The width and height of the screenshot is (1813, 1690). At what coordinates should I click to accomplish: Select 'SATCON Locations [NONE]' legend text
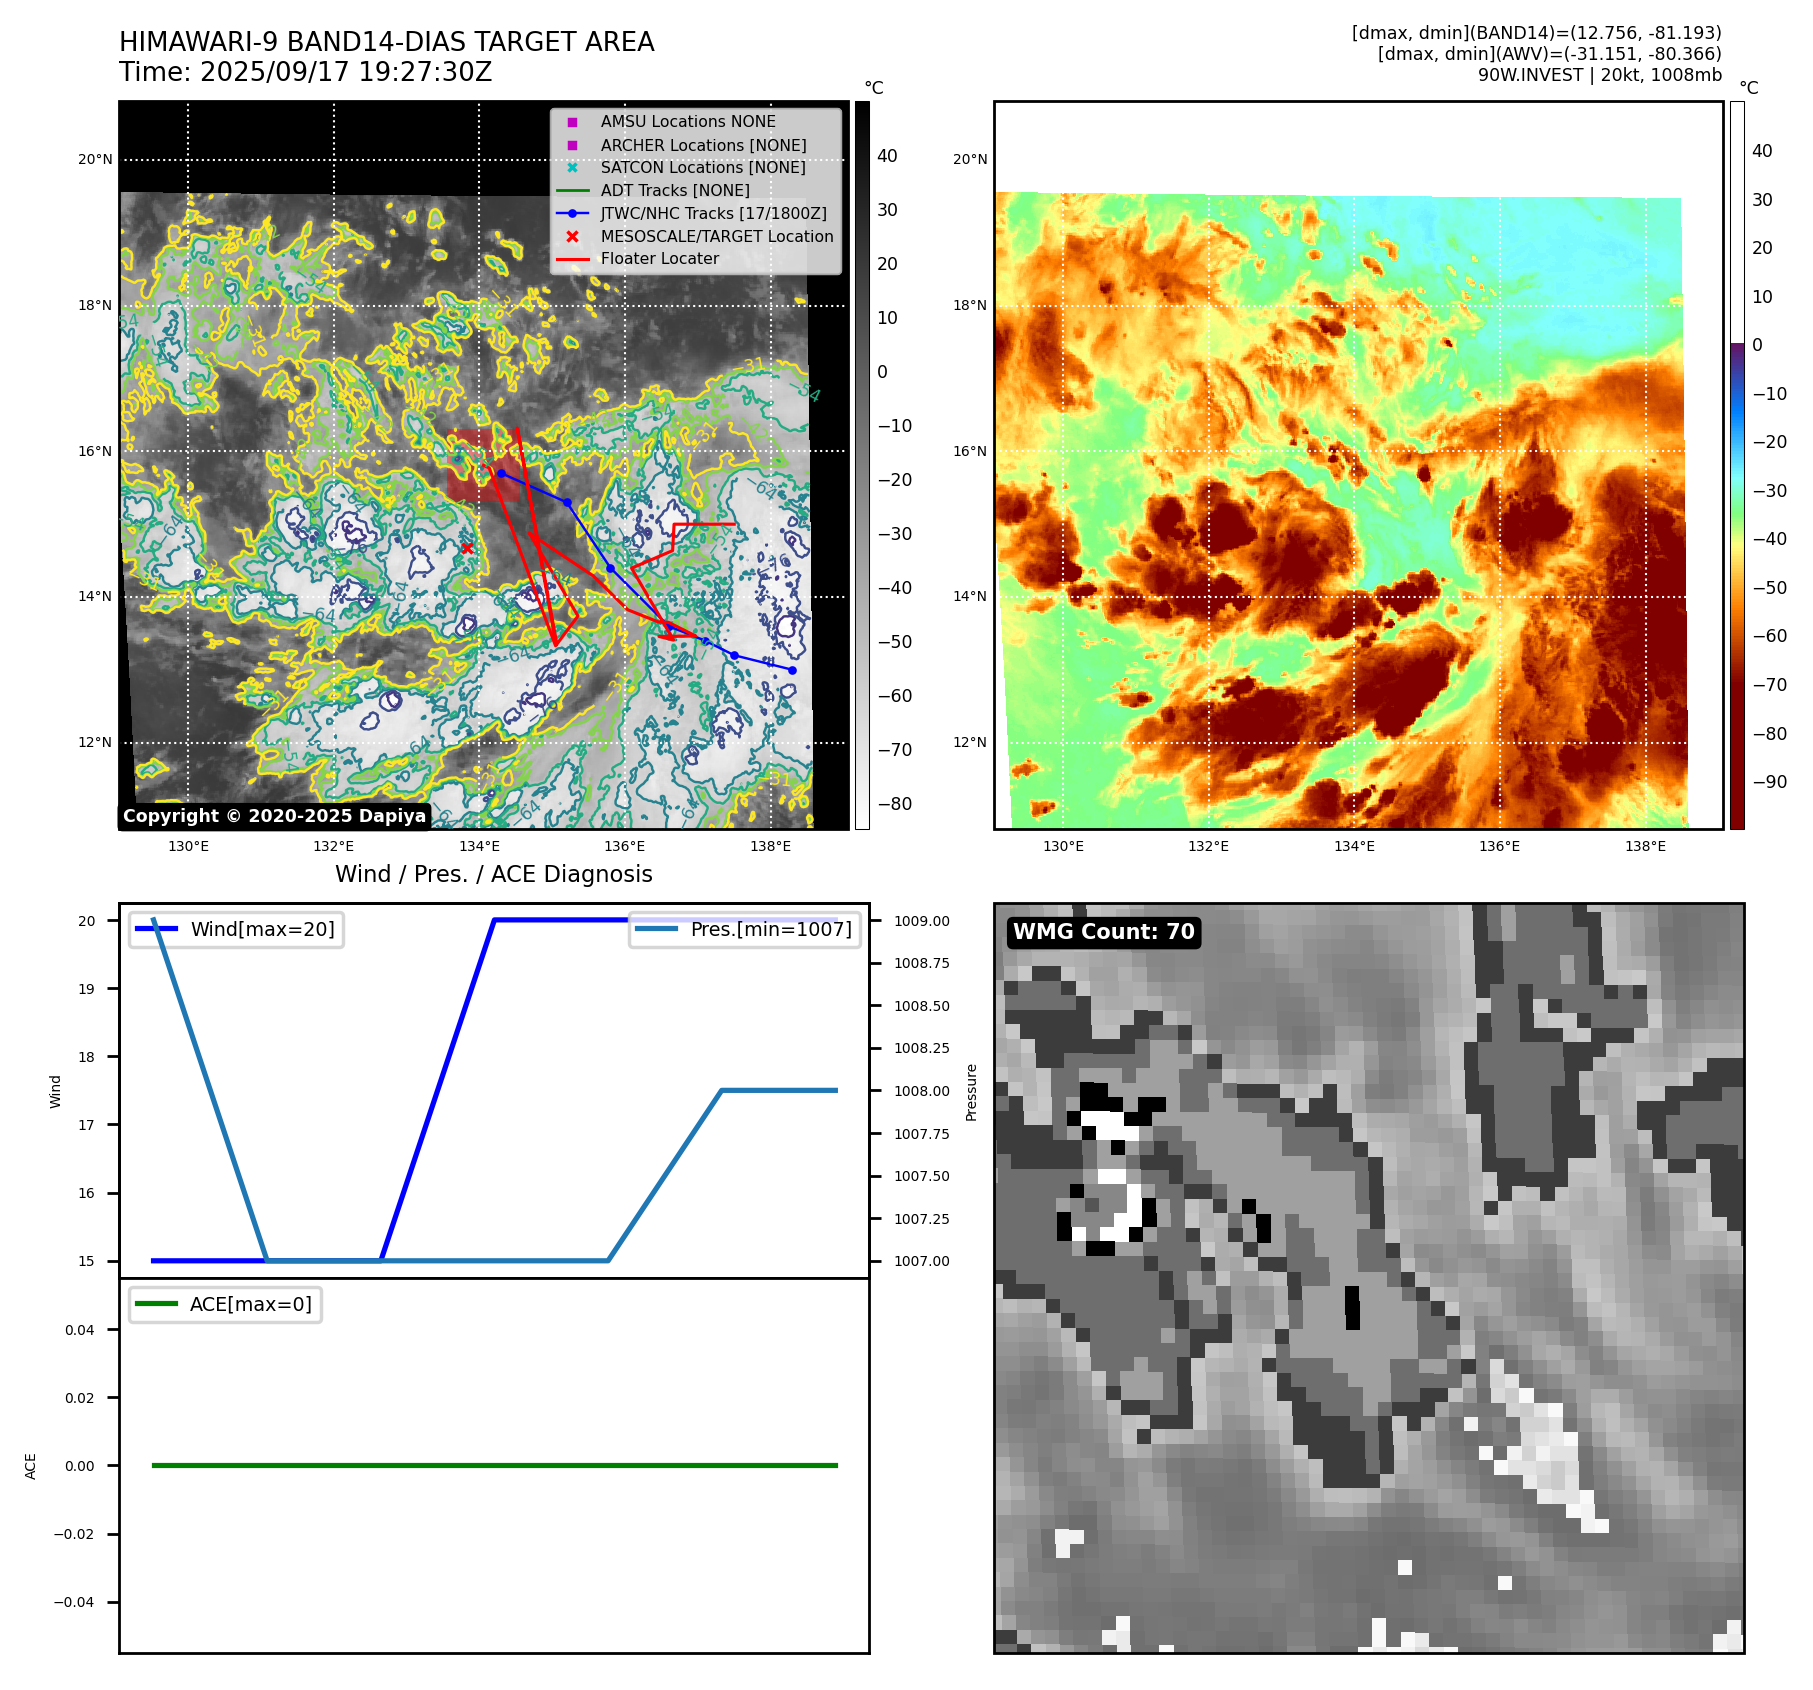(x=703, y=168)
